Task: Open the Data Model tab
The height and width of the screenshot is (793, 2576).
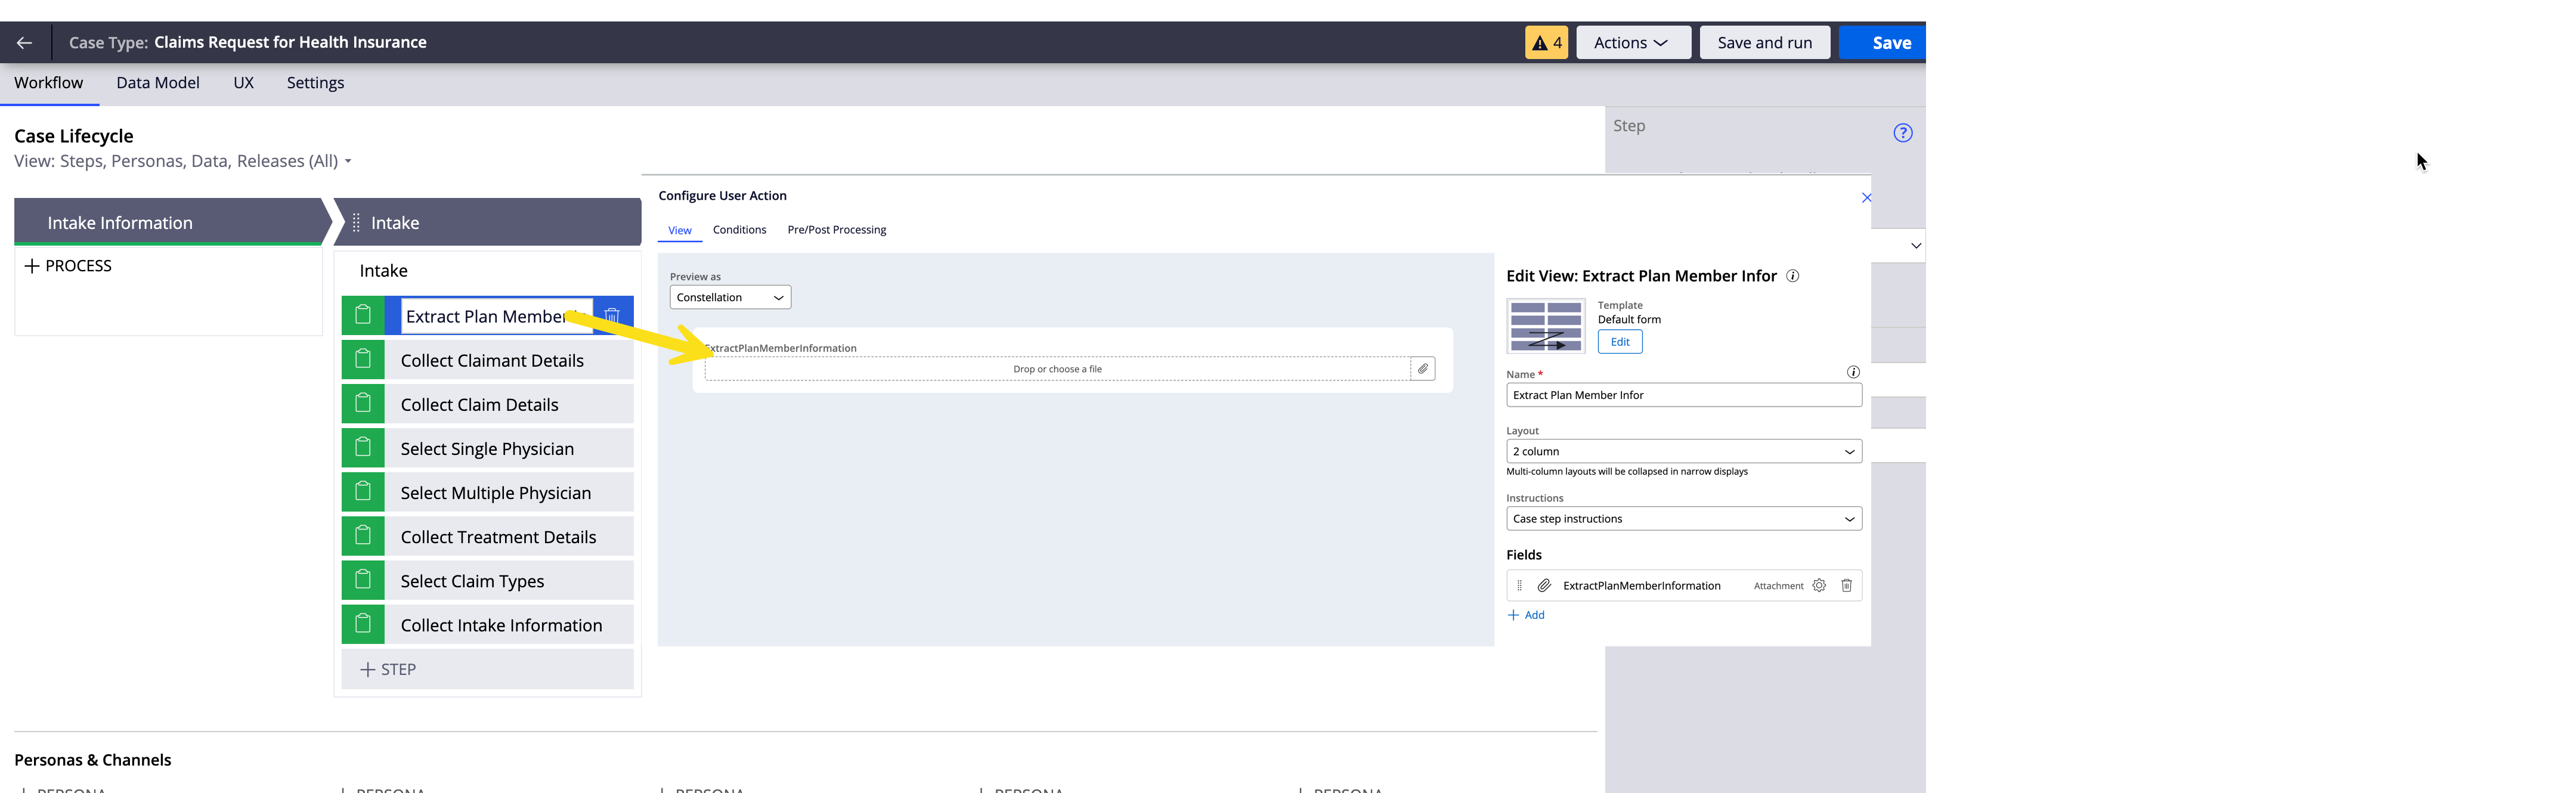Action: [x=158, y=83]
